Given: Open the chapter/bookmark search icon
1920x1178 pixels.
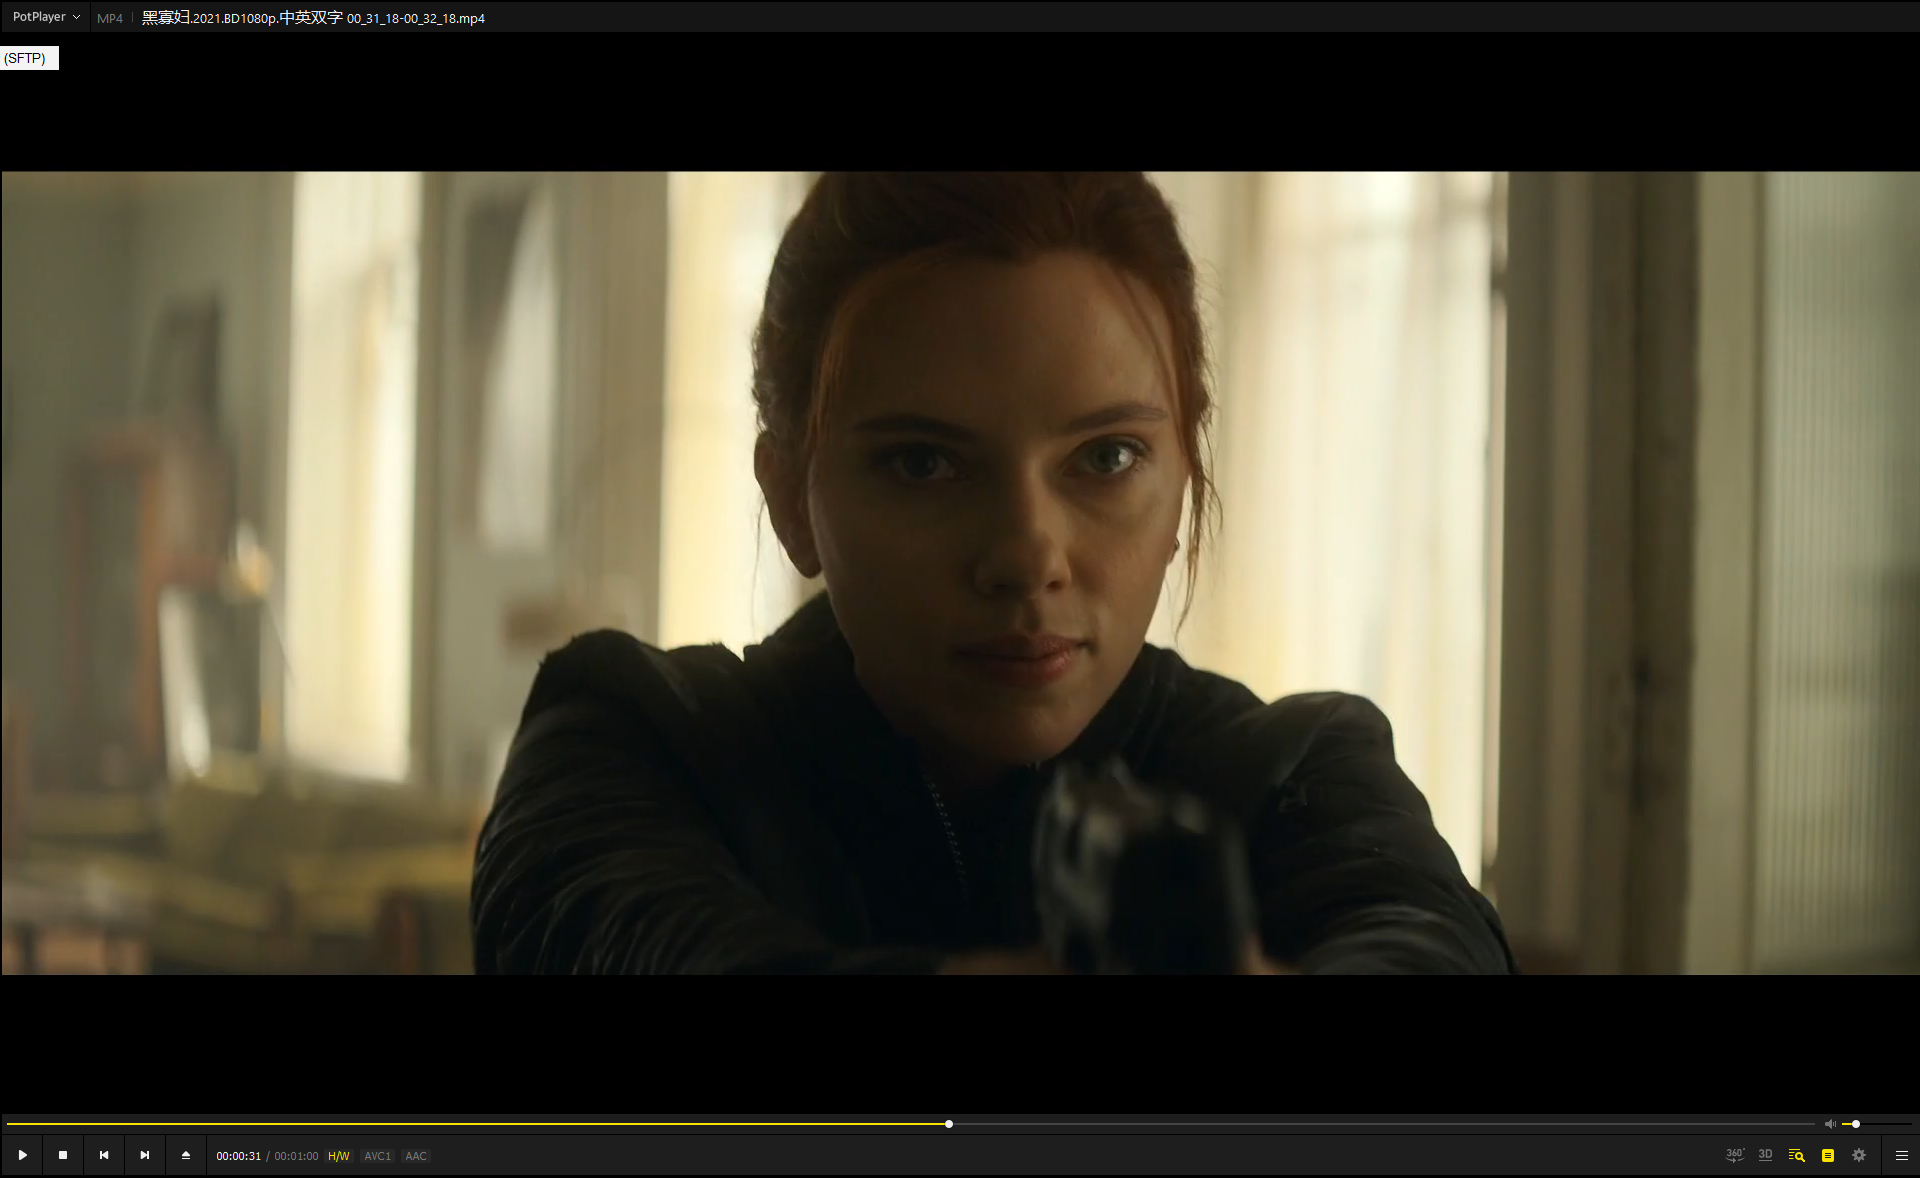Looking at the screenshot, I should (1797, 1155).
